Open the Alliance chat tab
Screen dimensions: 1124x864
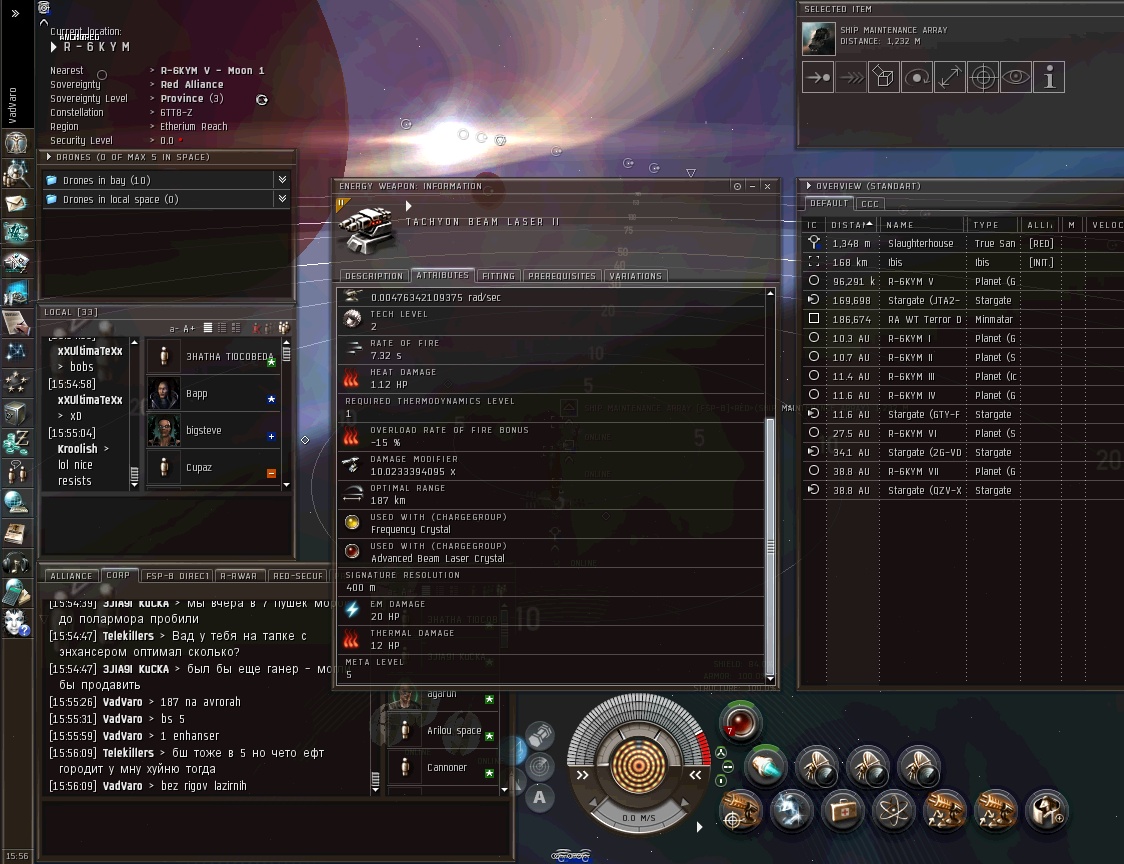(x=71, y=576)
